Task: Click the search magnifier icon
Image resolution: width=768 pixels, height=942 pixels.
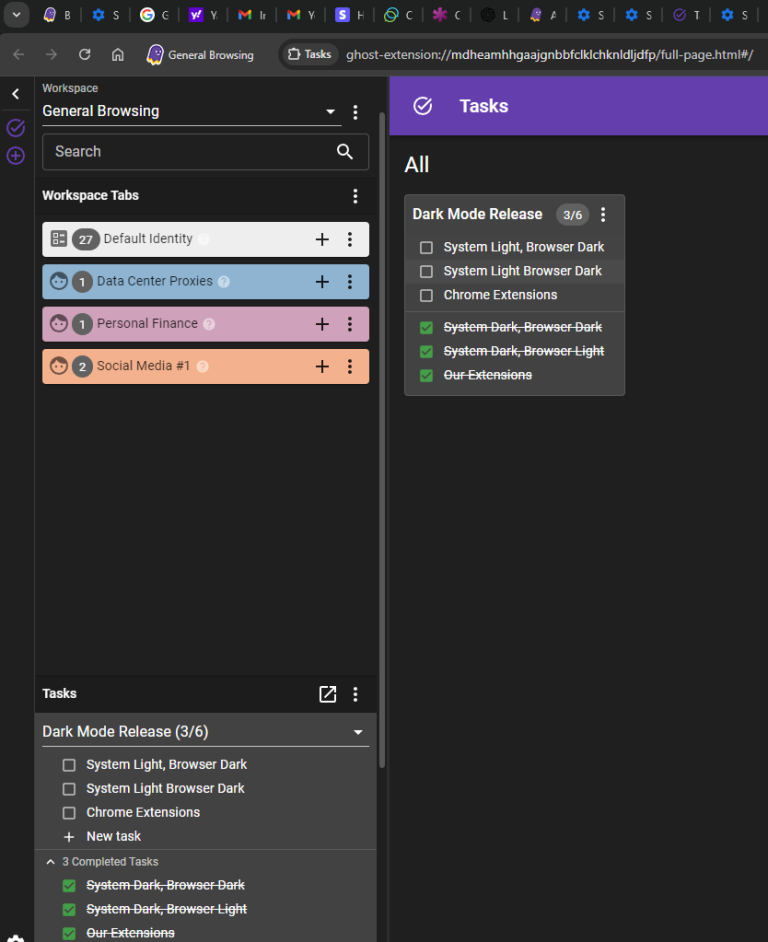Action: (345, 152)
